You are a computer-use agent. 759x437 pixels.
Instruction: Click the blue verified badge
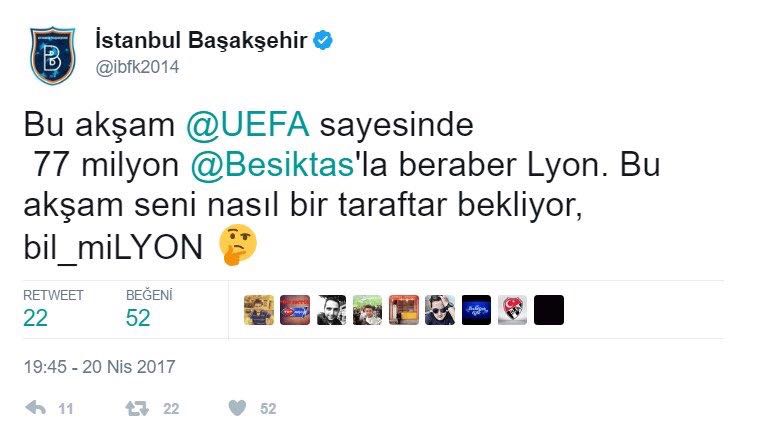coord(323,40)
